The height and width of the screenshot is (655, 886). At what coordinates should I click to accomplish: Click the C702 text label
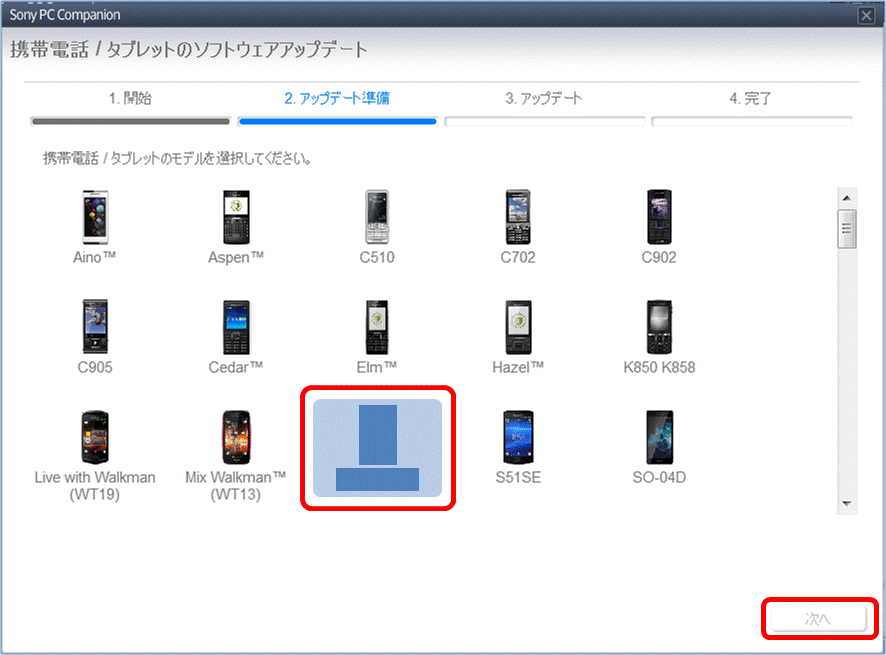[x=518, y=257]
